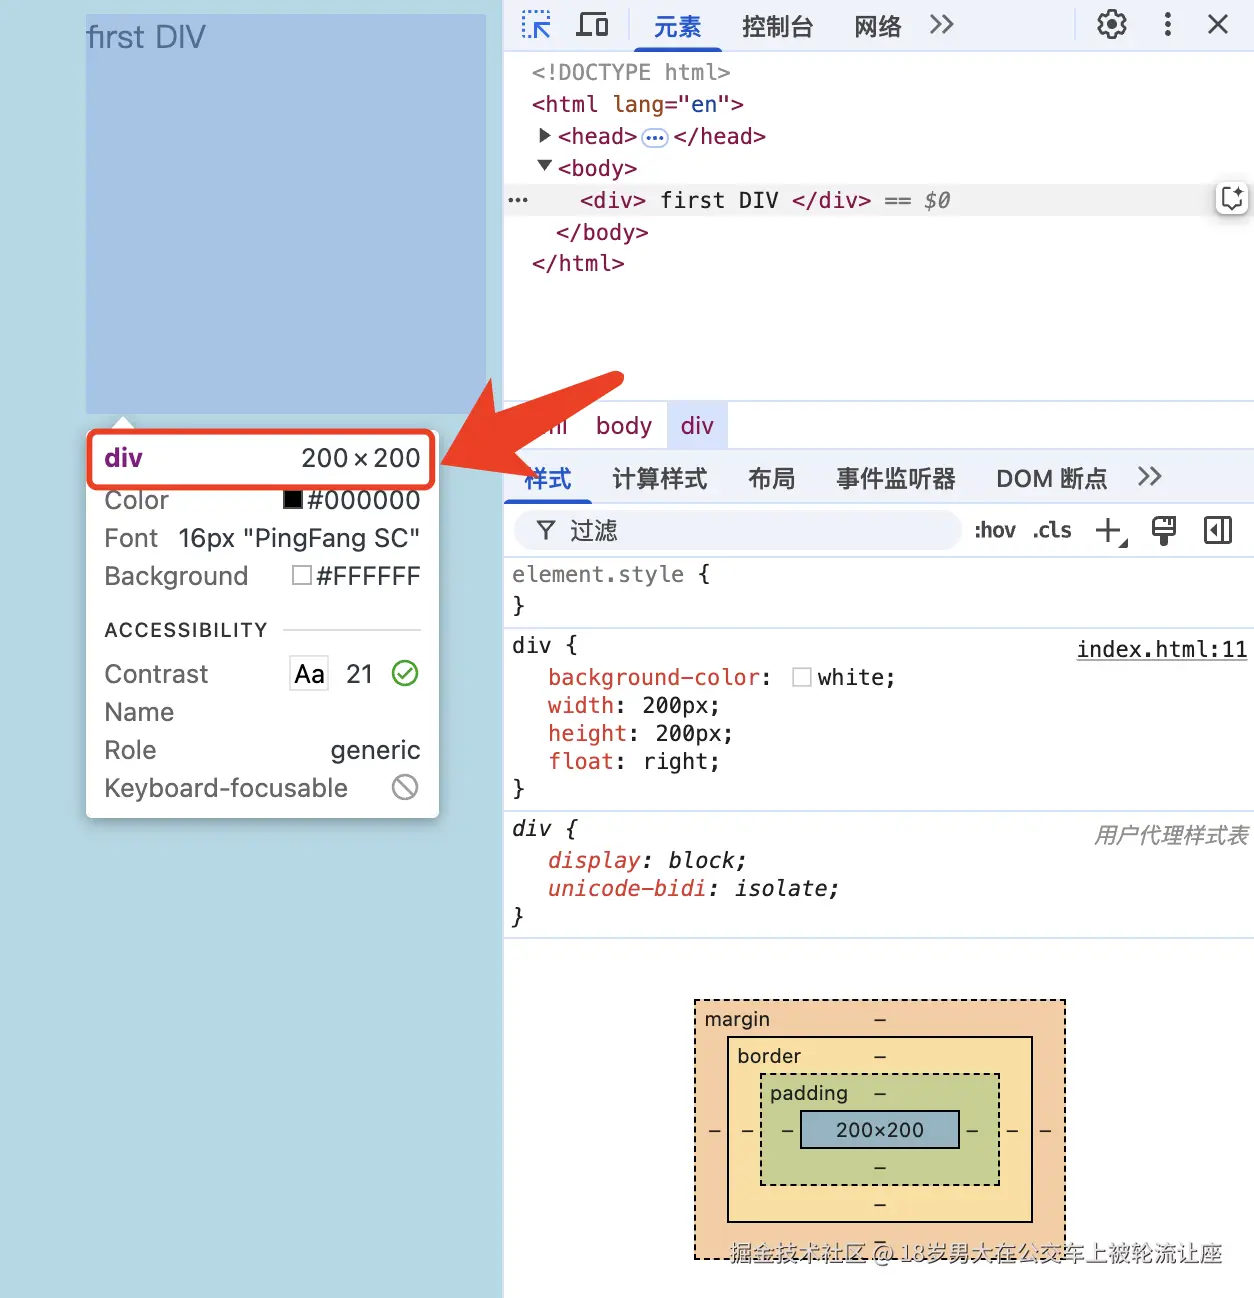Click the green contrast check icon
This screenshot has height=1298, width=1254.
click(405, 674)
